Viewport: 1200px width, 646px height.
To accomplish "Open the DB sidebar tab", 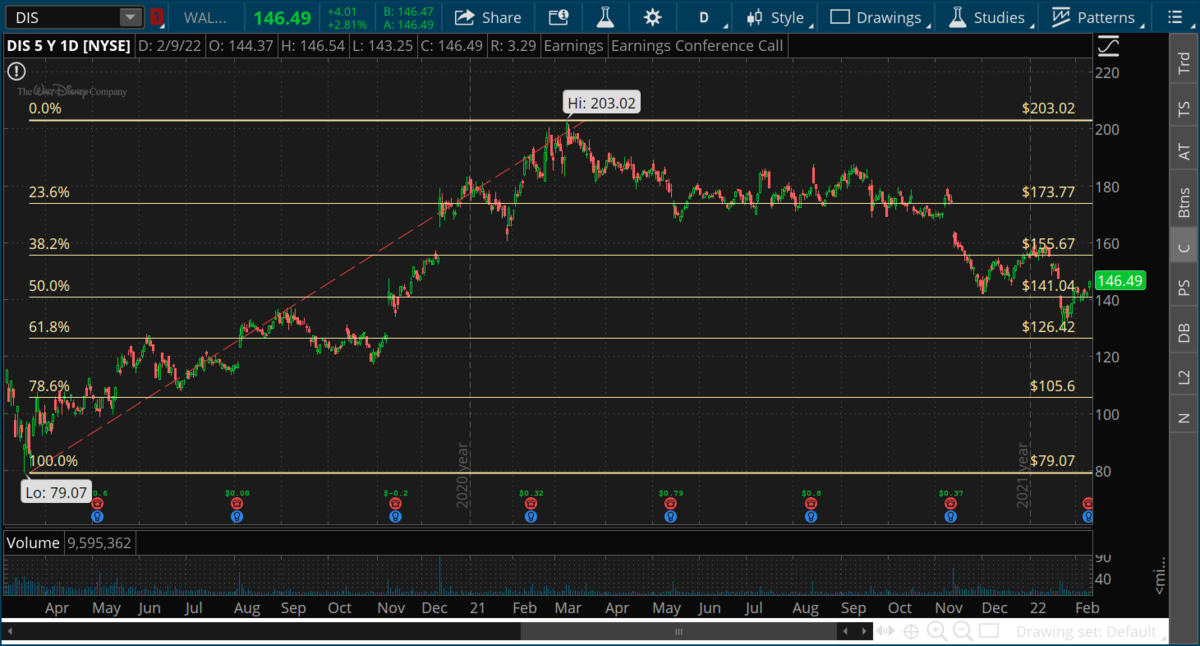I will (1184, 333).
